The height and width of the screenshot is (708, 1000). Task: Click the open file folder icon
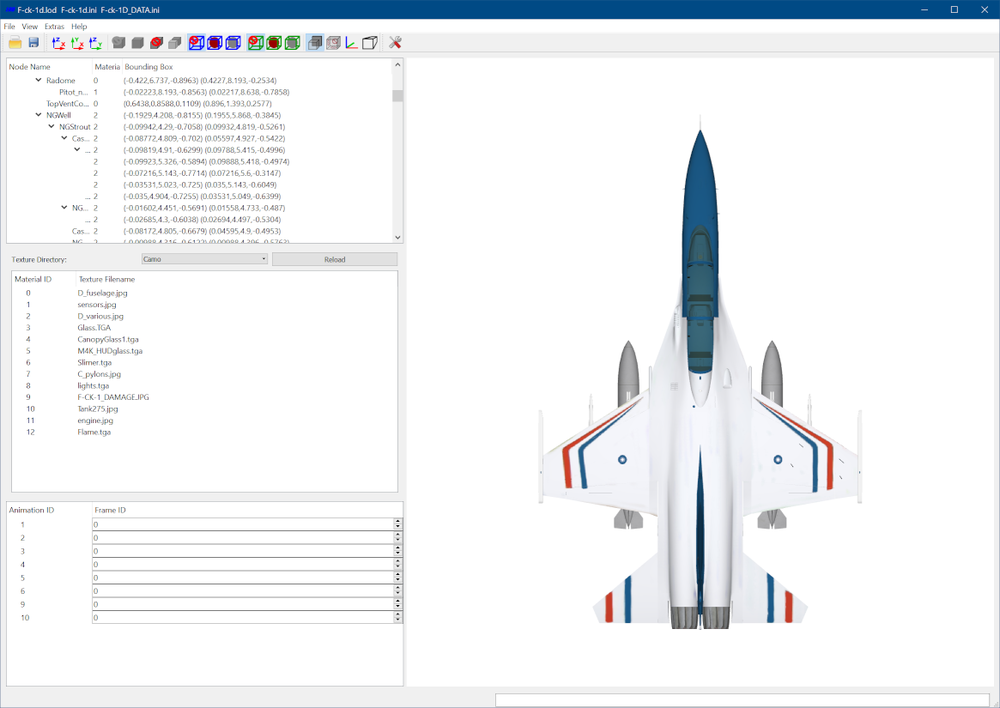point(15,43)
